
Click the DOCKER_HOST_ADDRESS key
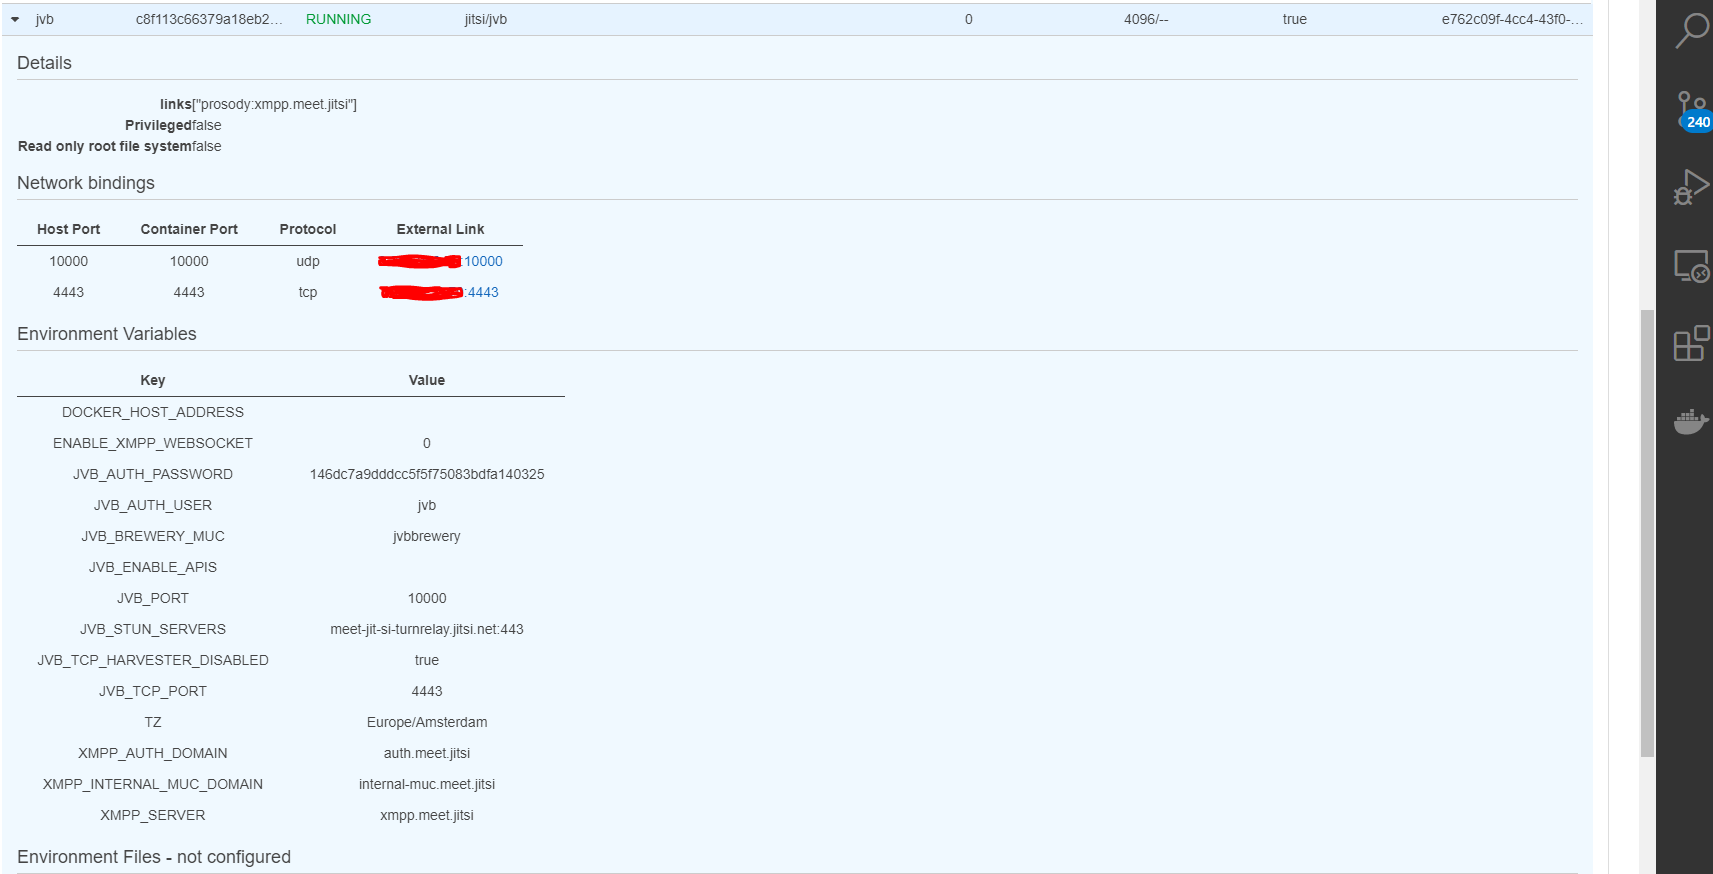[x=153, y=413]
